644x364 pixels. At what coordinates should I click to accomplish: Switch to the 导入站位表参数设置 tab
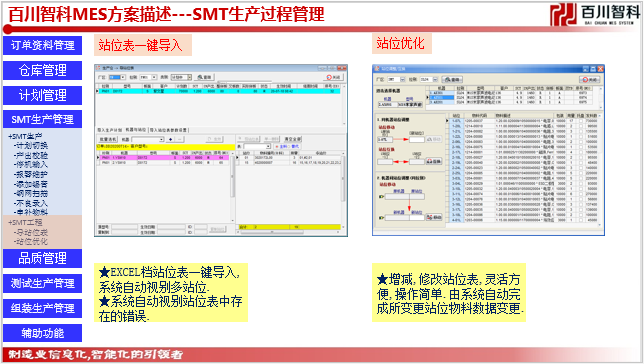coord(168,130)
